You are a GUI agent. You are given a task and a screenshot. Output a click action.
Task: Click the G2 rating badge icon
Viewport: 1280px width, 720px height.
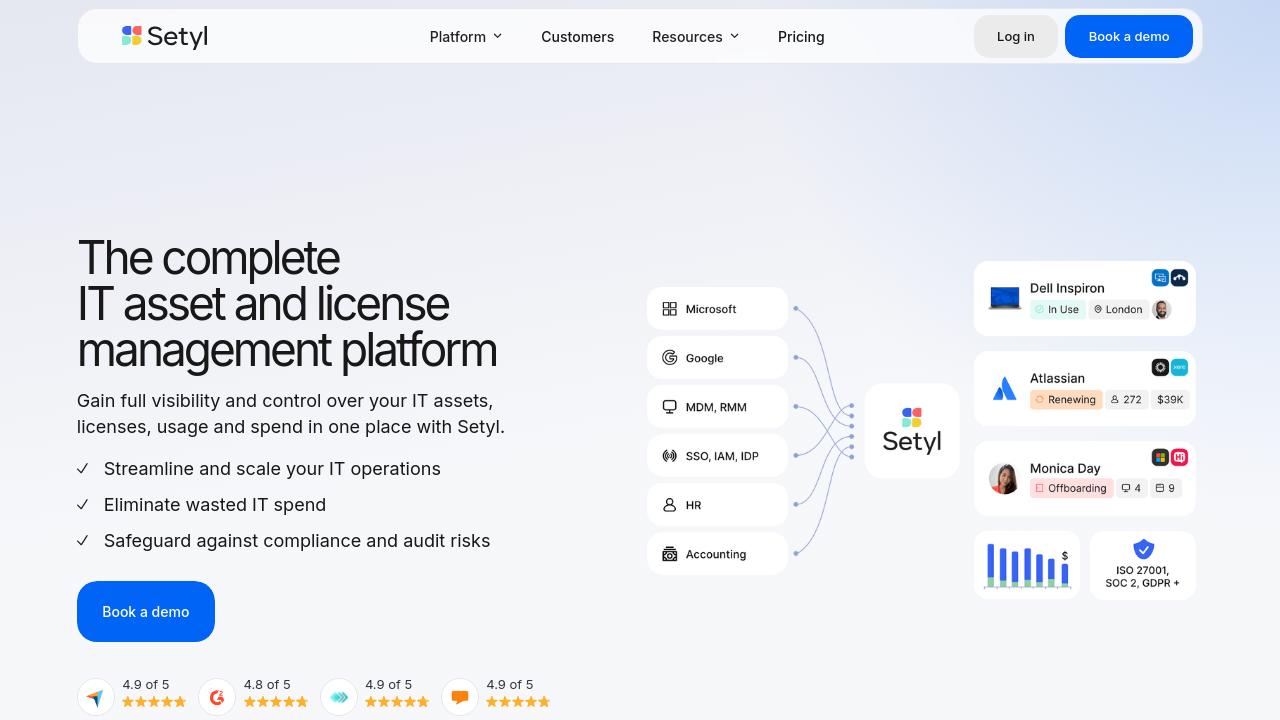click(217, 696)
